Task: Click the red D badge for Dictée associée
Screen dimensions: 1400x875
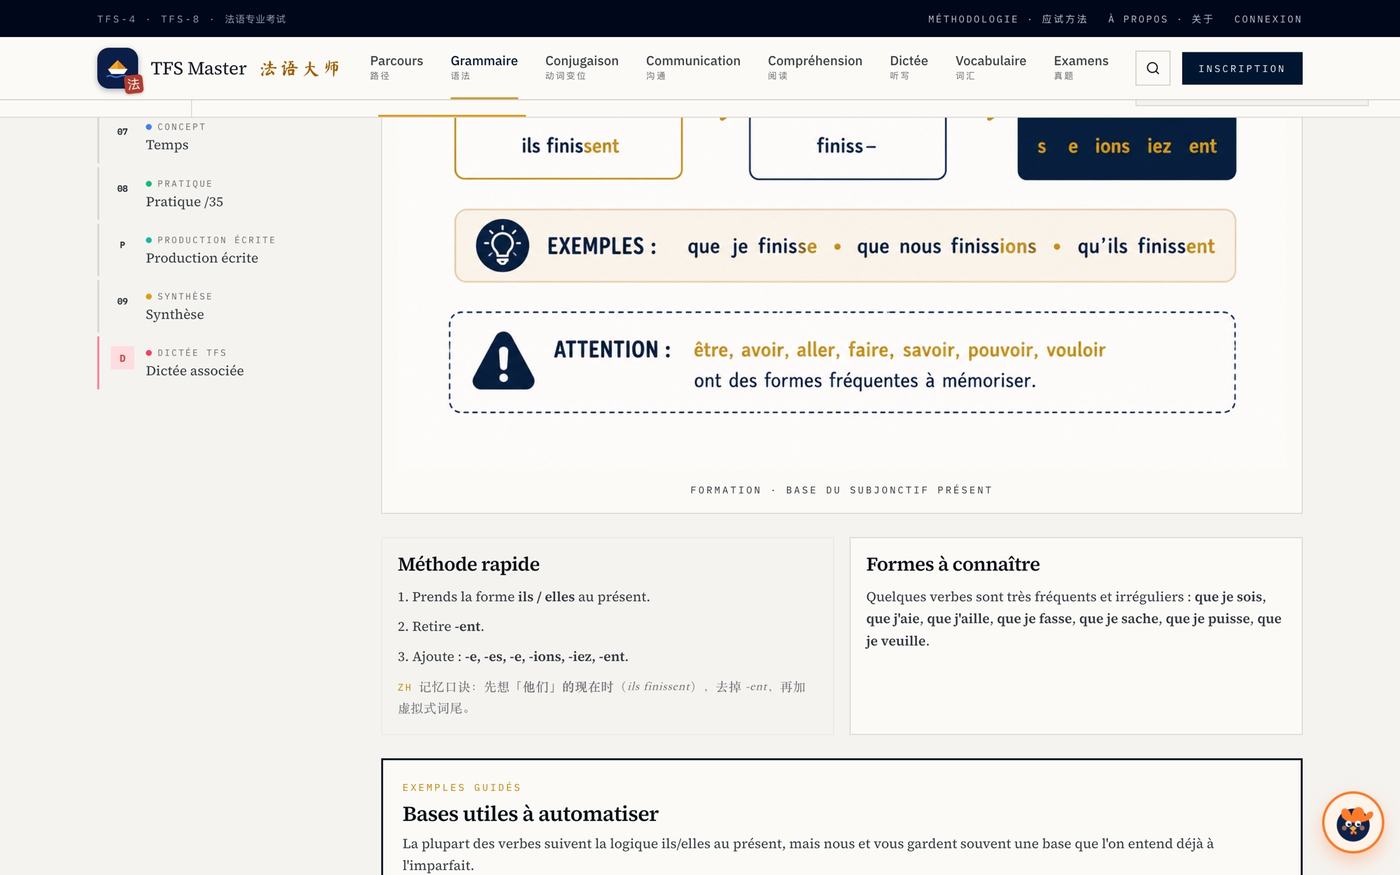Action: [122, 359]
